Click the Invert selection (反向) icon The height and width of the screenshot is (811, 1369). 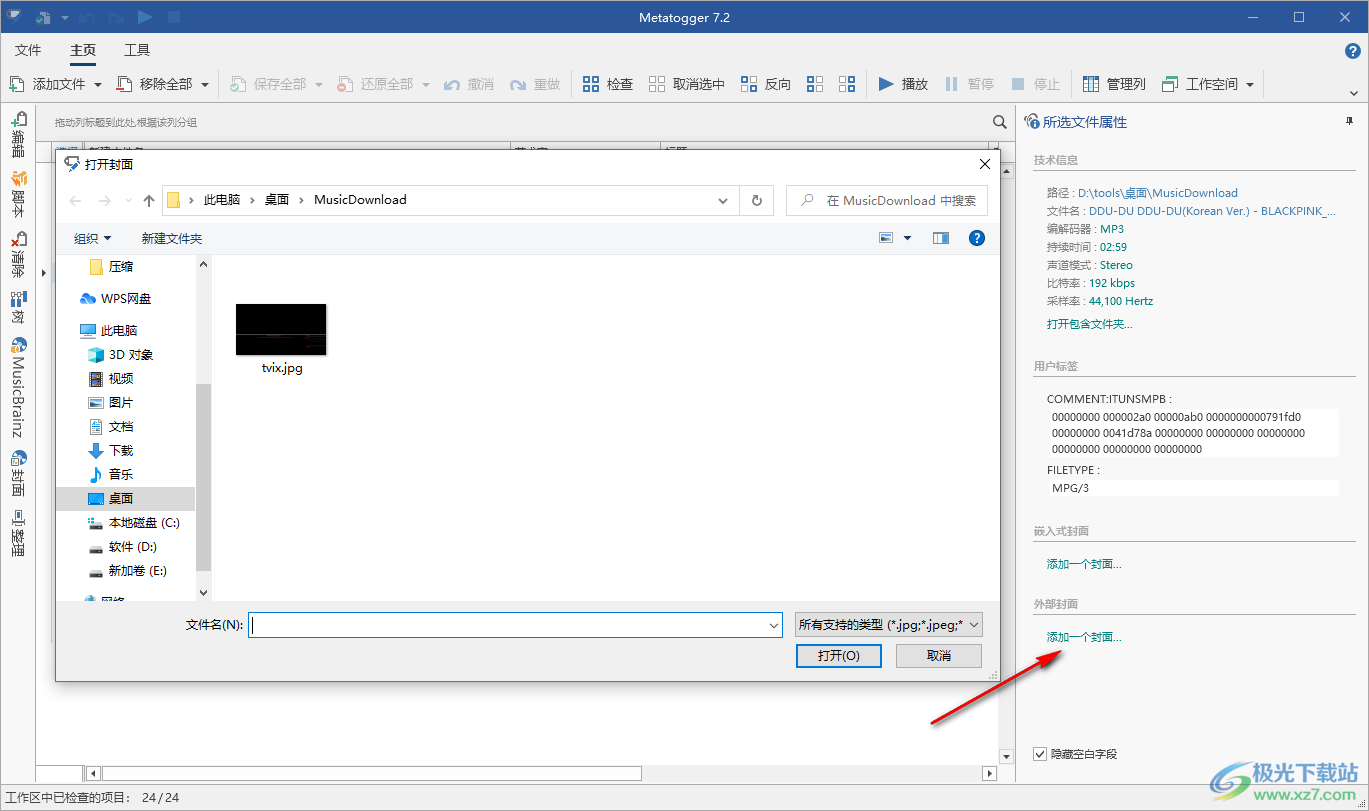pos(749,84)
